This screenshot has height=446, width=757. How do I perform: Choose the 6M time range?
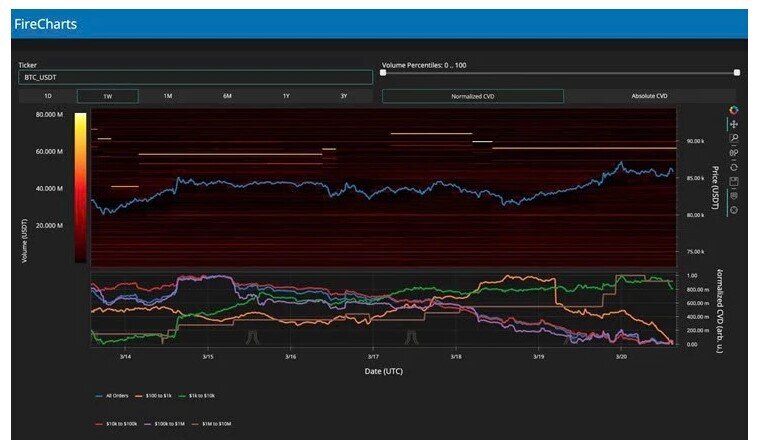[227, 96]
